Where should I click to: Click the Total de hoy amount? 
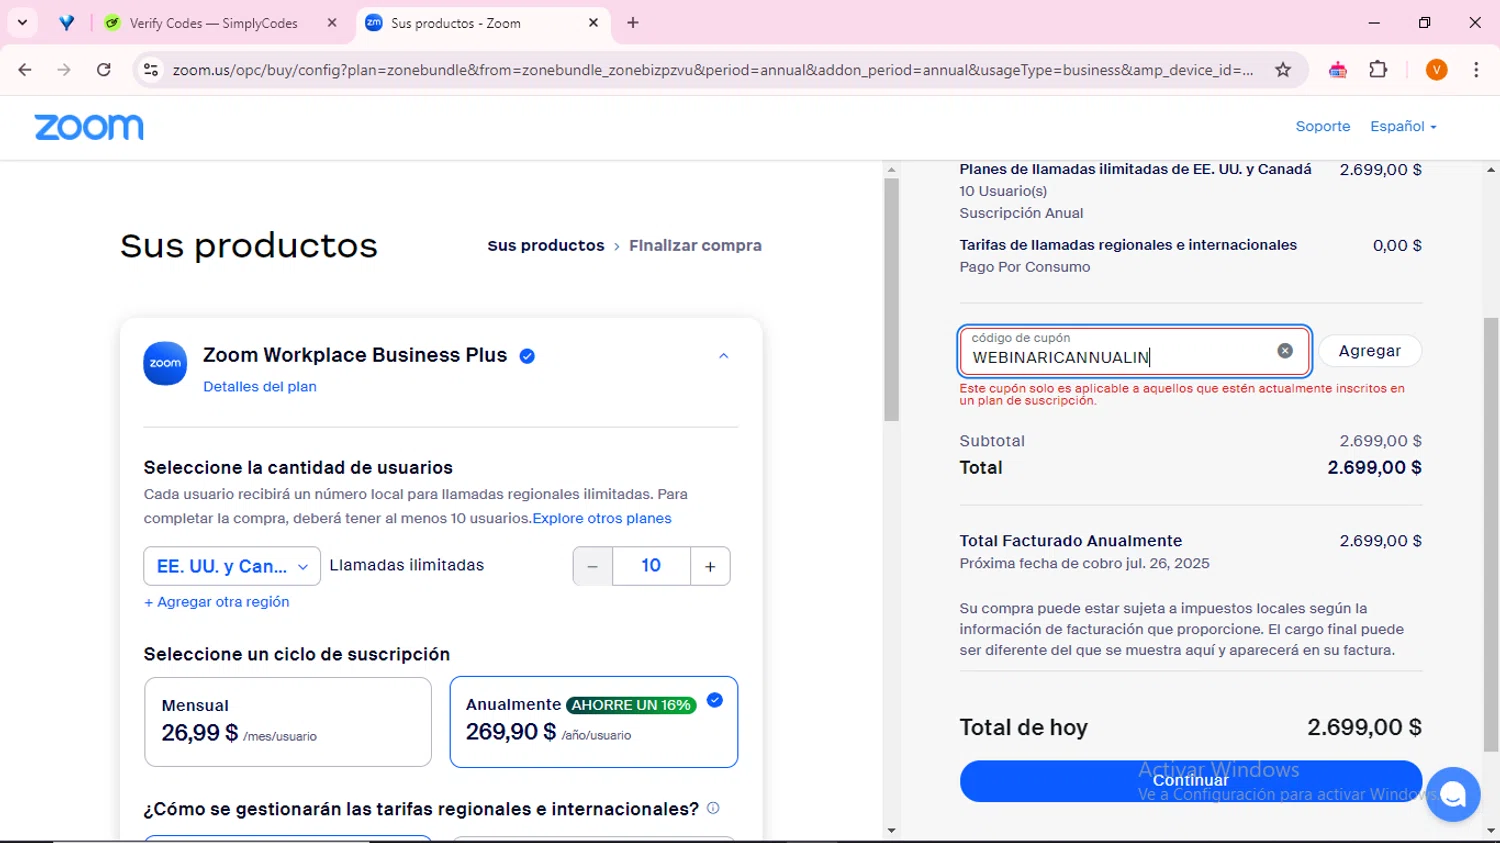click(x=1364, y=727)
